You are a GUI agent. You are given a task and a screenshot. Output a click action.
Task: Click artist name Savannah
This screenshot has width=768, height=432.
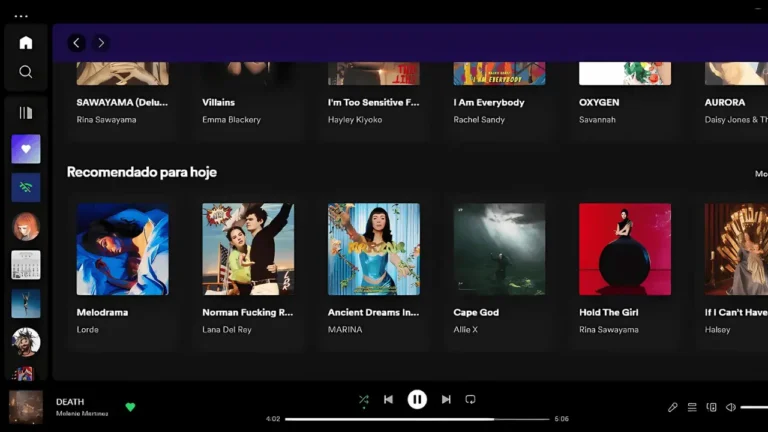(597, 120)
